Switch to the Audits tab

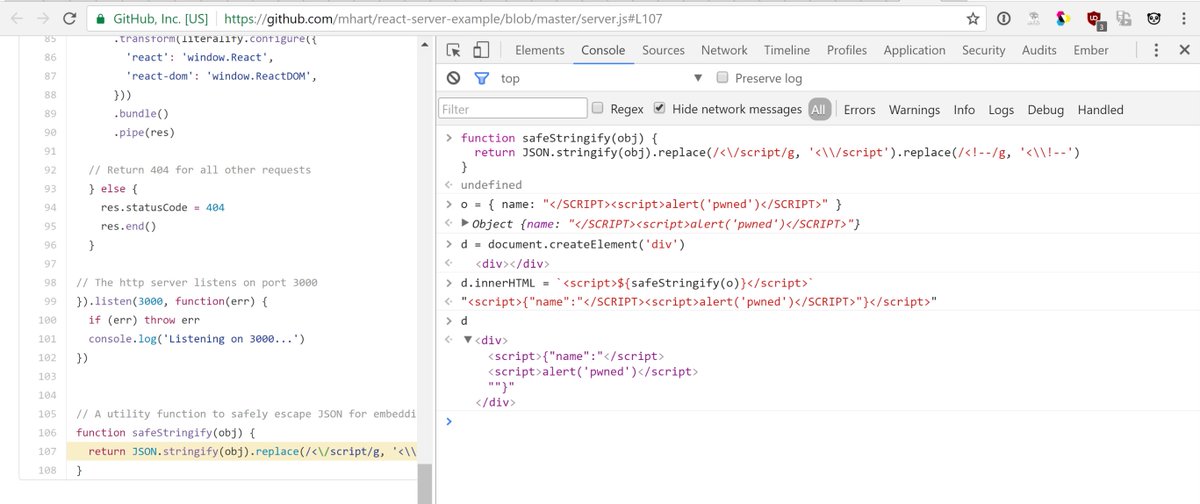[1039, 50]
